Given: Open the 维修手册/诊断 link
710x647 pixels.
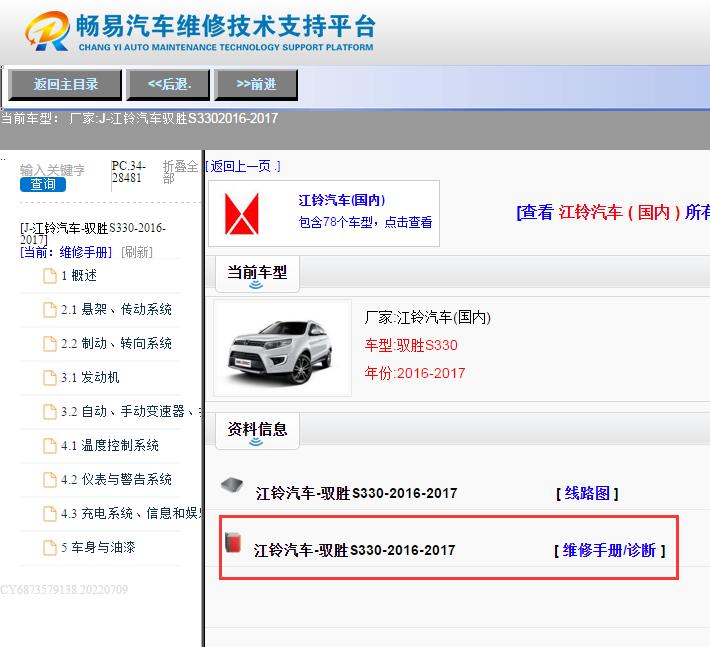Looking at the screenshot, I should point(609,551).
